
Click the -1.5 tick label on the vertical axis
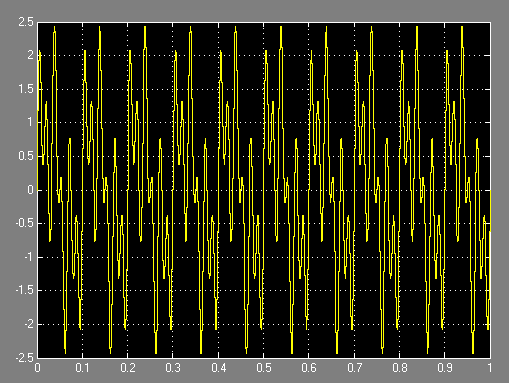[x=25, y=290]
